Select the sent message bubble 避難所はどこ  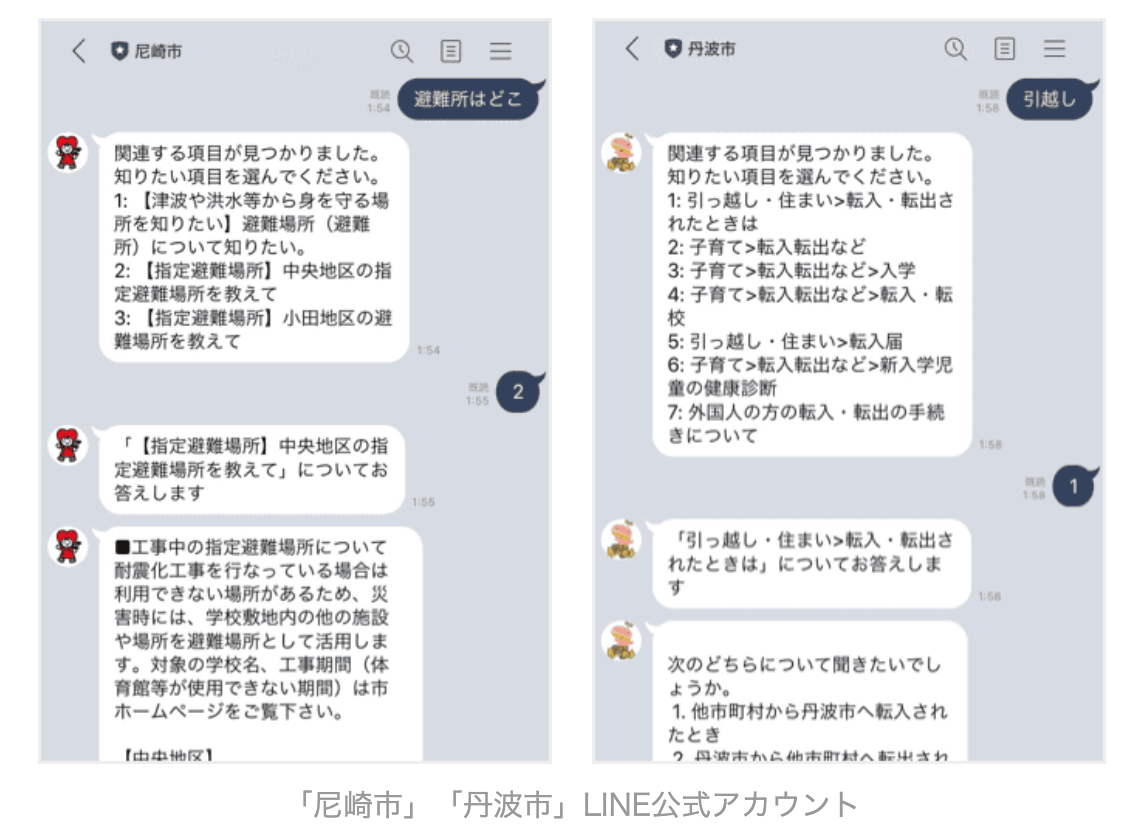pyautogui.click(x=469, y=99)
